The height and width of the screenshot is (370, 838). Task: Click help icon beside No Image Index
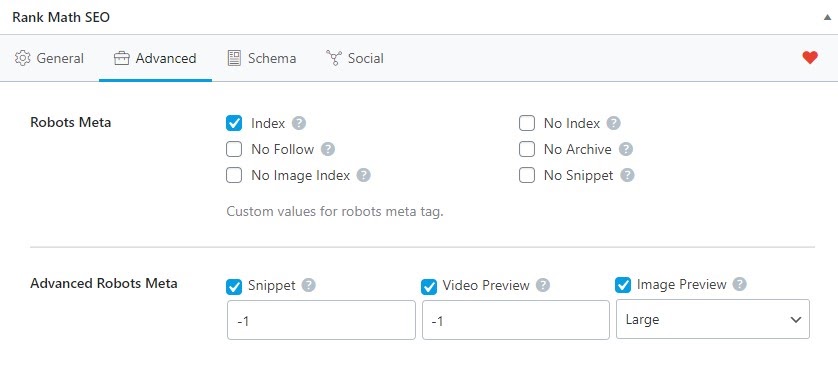tap(363, 175)
